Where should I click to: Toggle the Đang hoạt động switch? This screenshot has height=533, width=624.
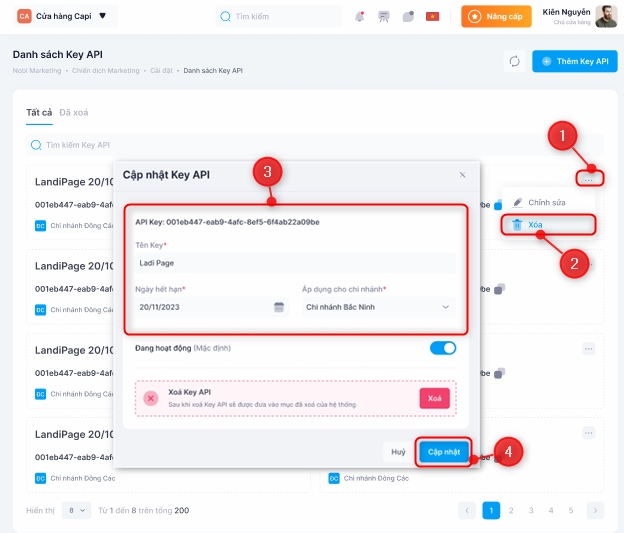click(442, 348)
